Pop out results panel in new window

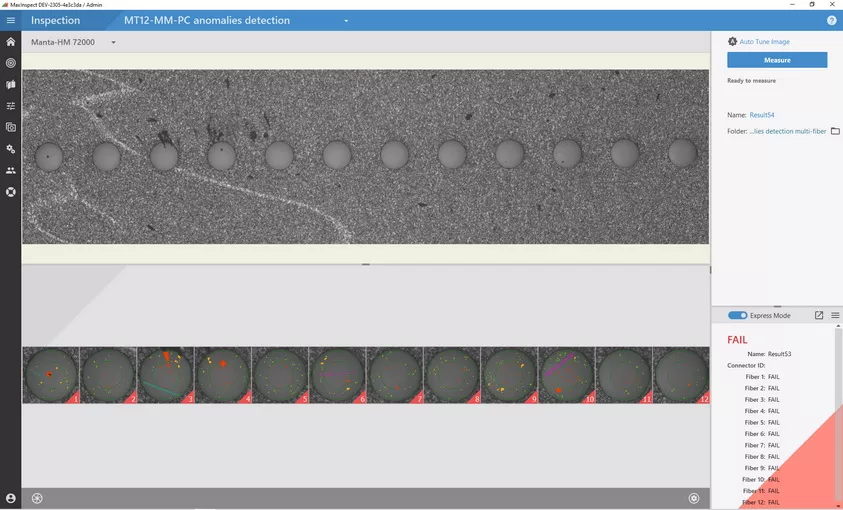coord(819,315)
